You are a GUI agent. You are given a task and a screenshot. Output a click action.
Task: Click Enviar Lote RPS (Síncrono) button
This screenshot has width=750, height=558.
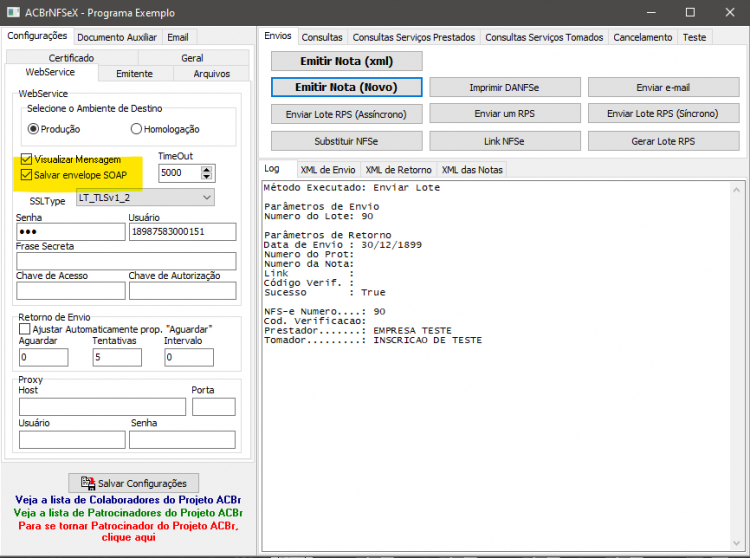[663, 114]
